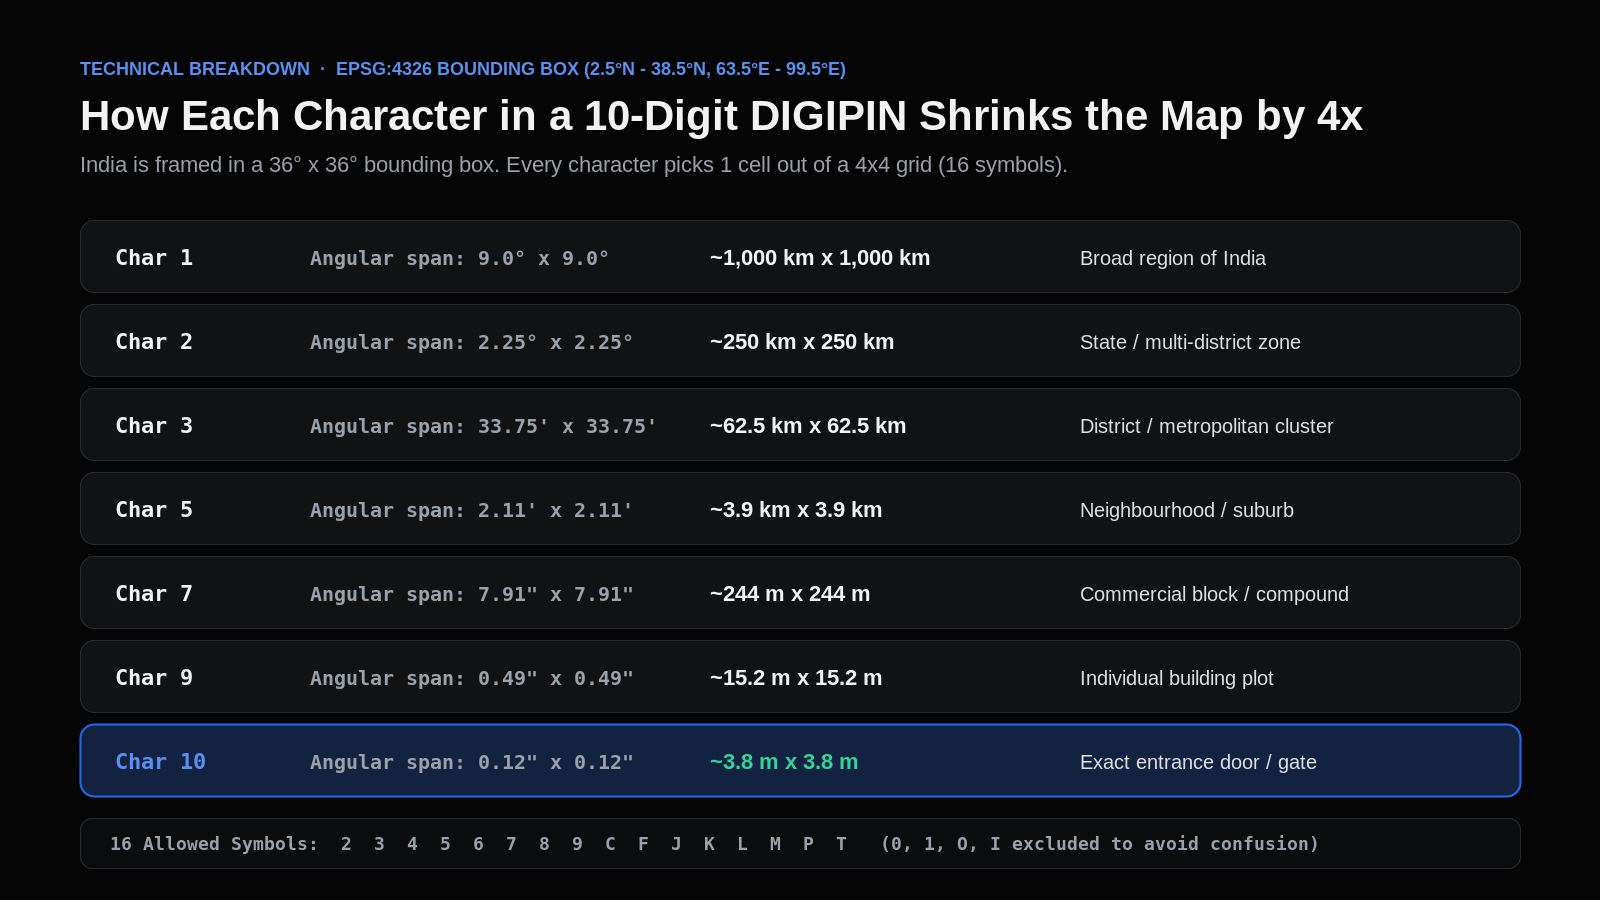Click the '~62.5 km x 62.5 km' value

[x=808, y=426]
